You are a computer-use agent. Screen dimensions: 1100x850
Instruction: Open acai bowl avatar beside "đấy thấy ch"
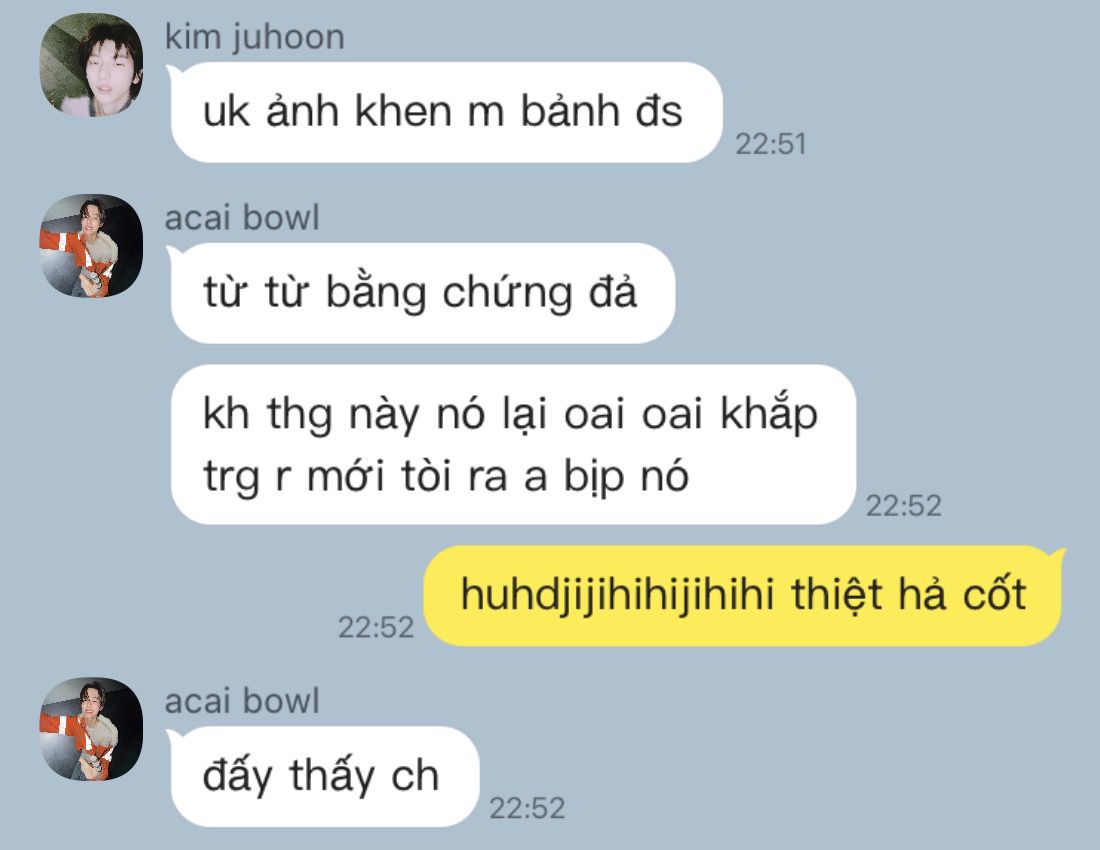tap(91, 729)
